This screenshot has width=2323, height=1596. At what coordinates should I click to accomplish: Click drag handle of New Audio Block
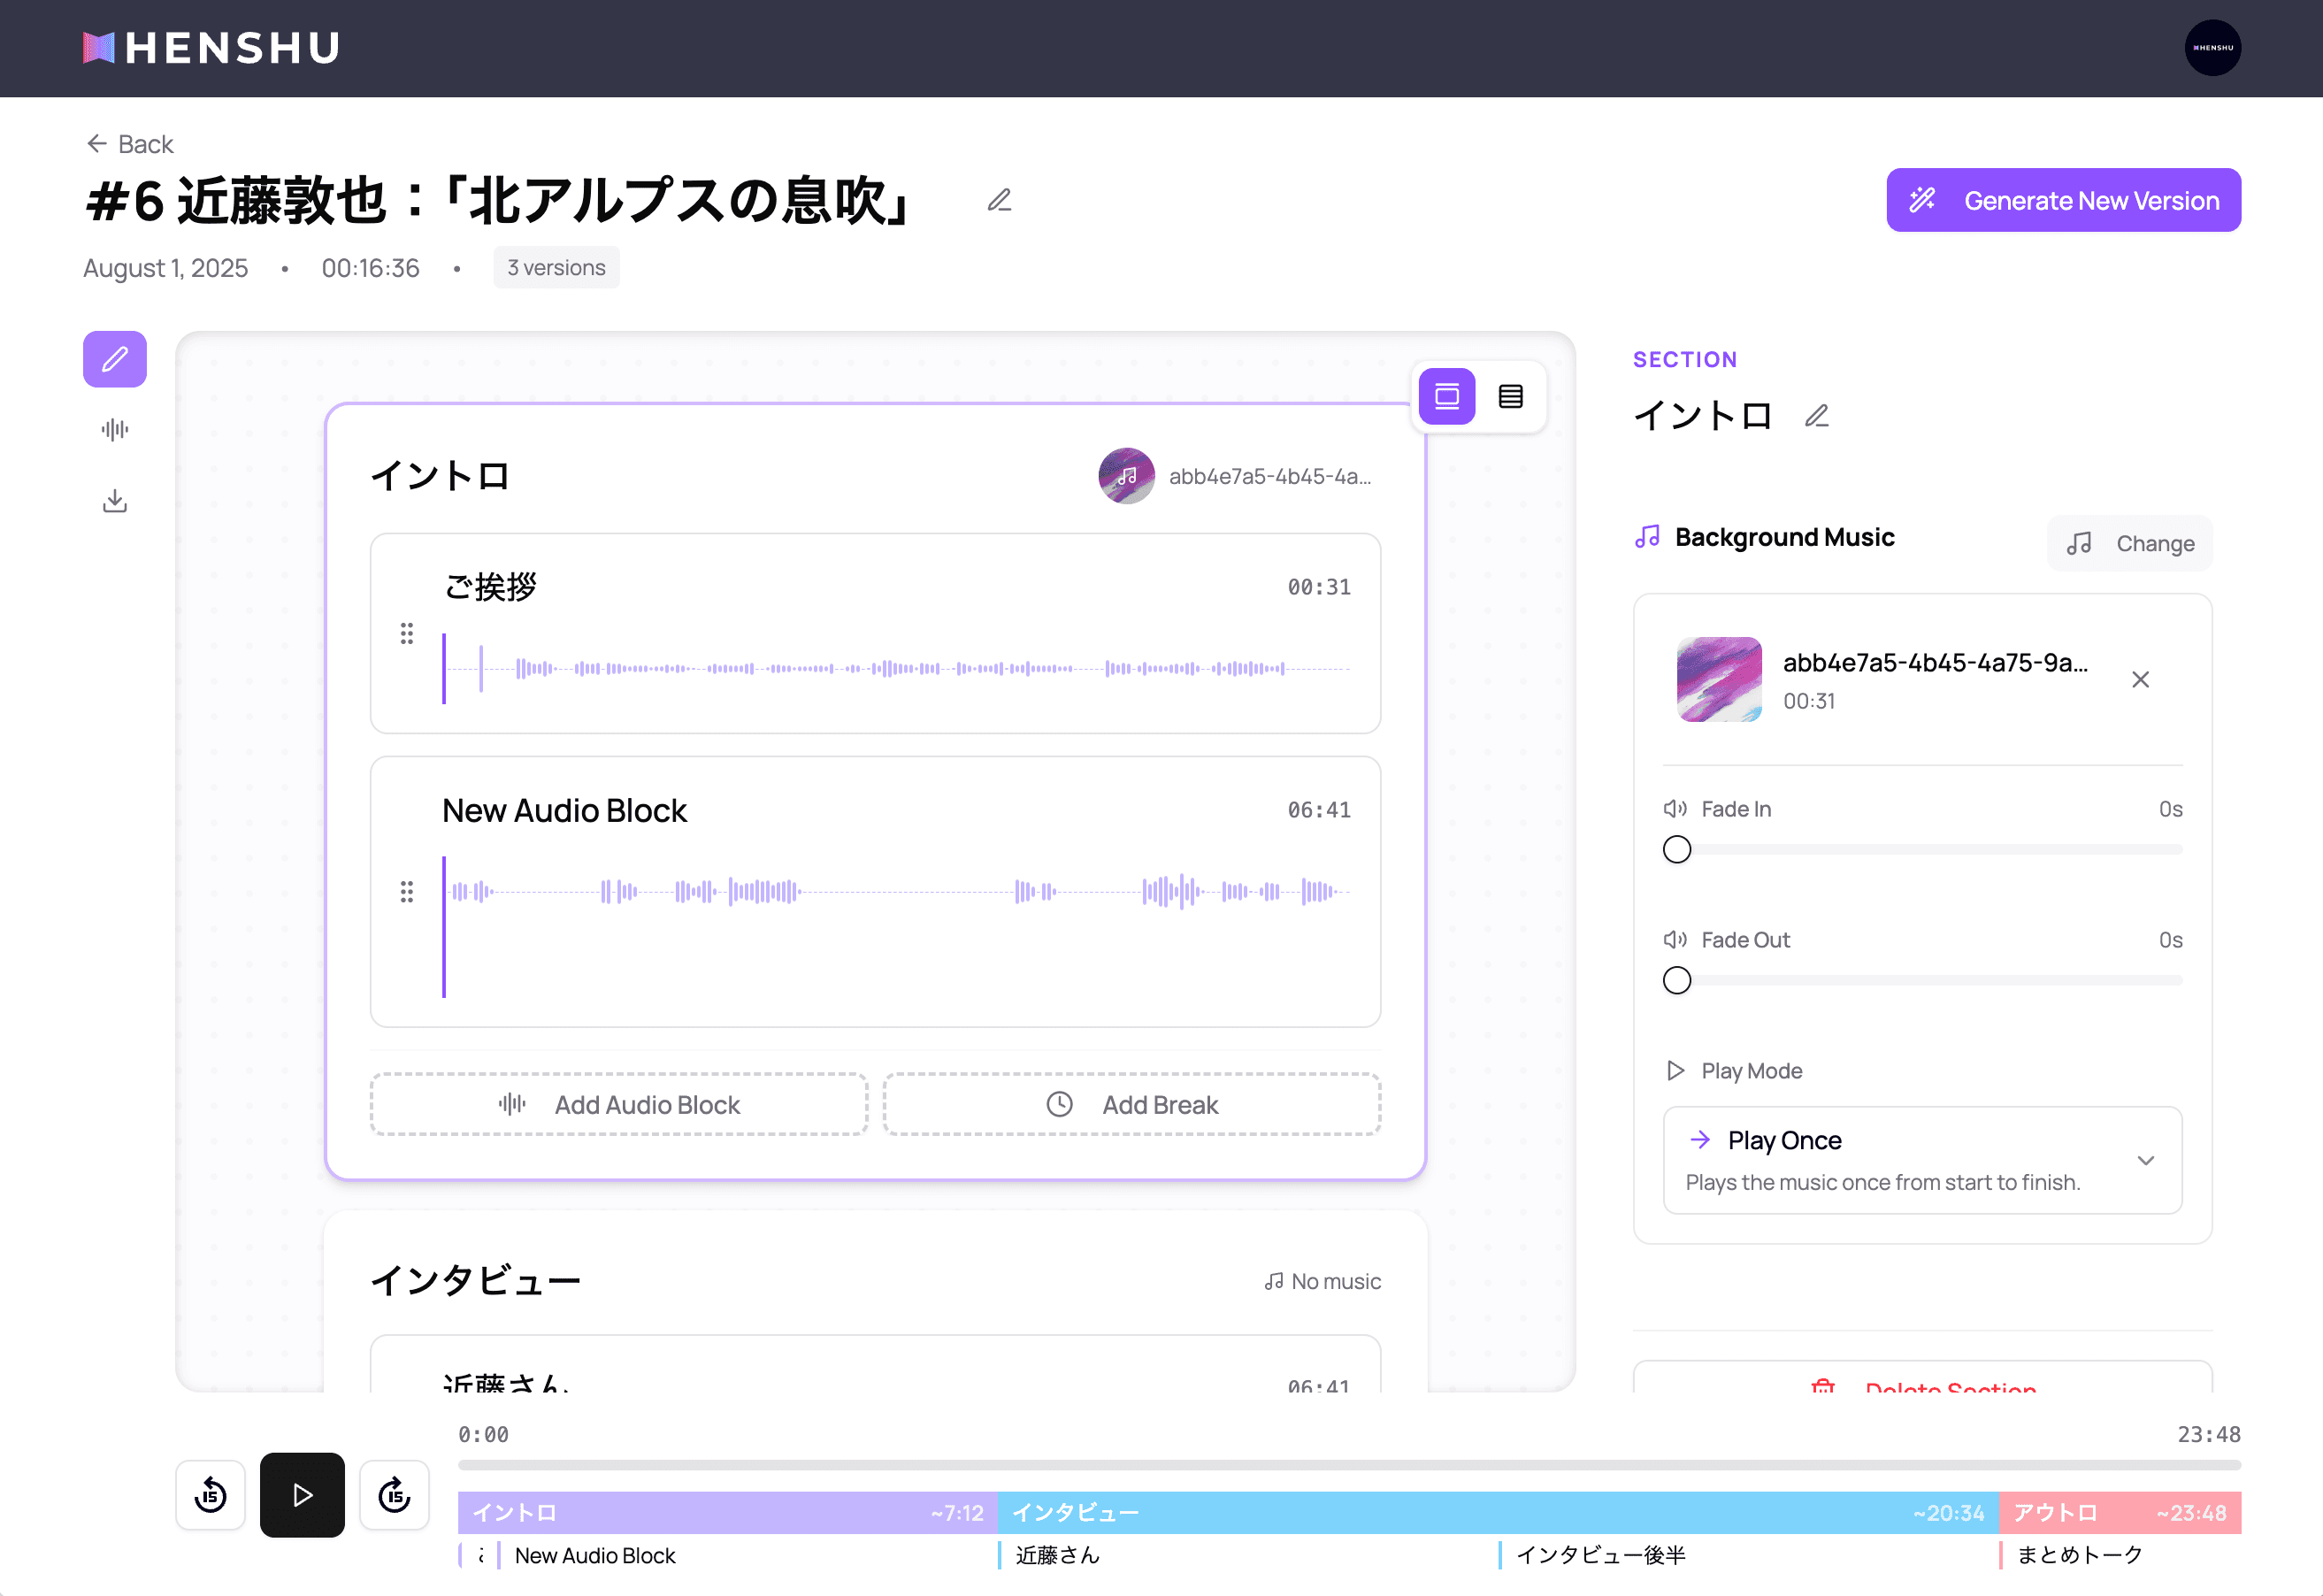coord(406,891)
